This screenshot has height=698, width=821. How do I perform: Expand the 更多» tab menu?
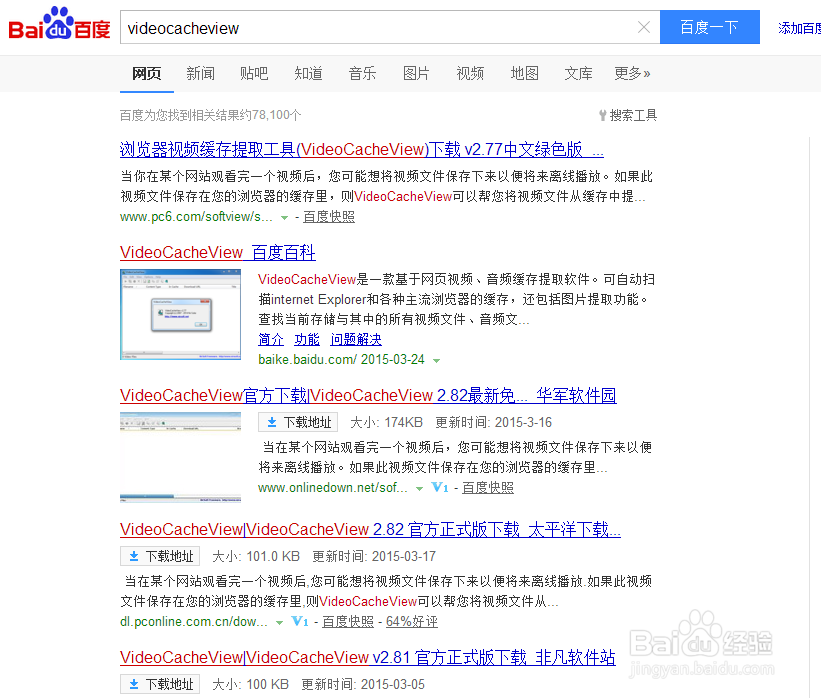tap(633, 73)
